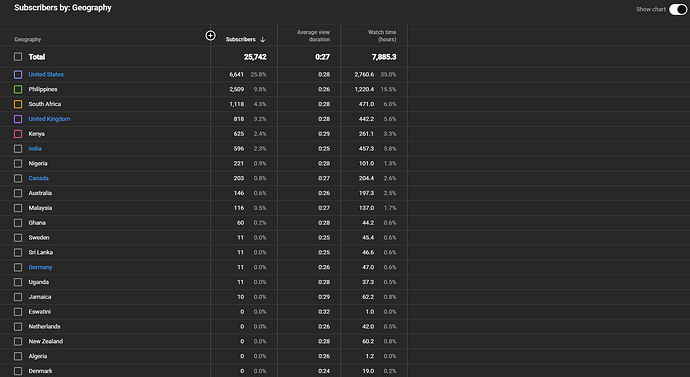Open the Germany link
690x377 pixels.
40,267
